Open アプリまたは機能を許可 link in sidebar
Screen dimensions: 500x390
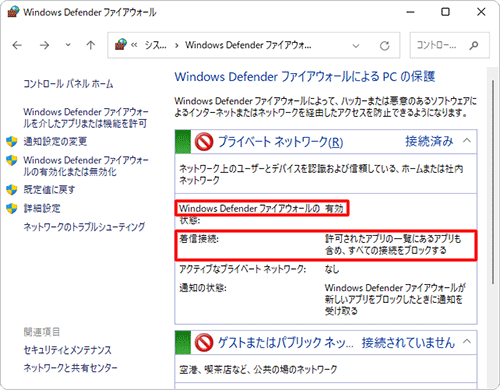[86, 118]
